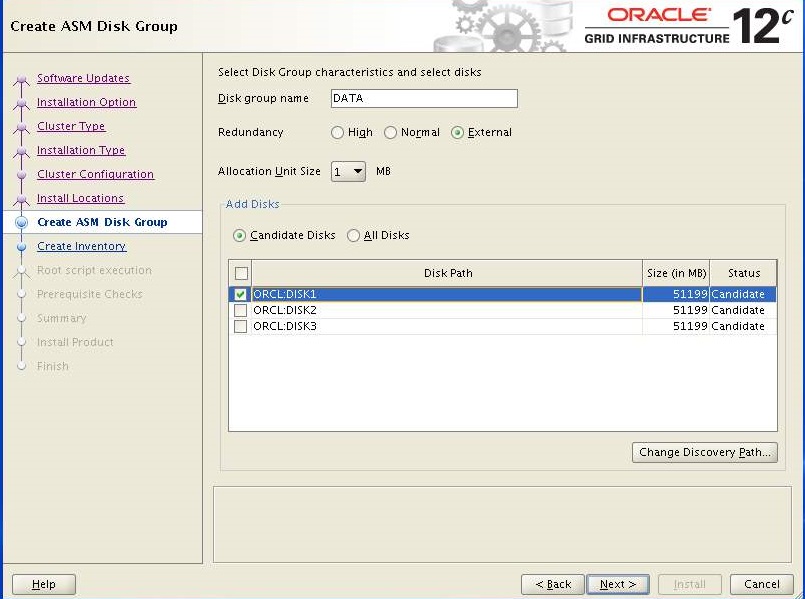The image size is (805, 599).
Task: Jump to the Installation Type step
Action: (81, 150)
